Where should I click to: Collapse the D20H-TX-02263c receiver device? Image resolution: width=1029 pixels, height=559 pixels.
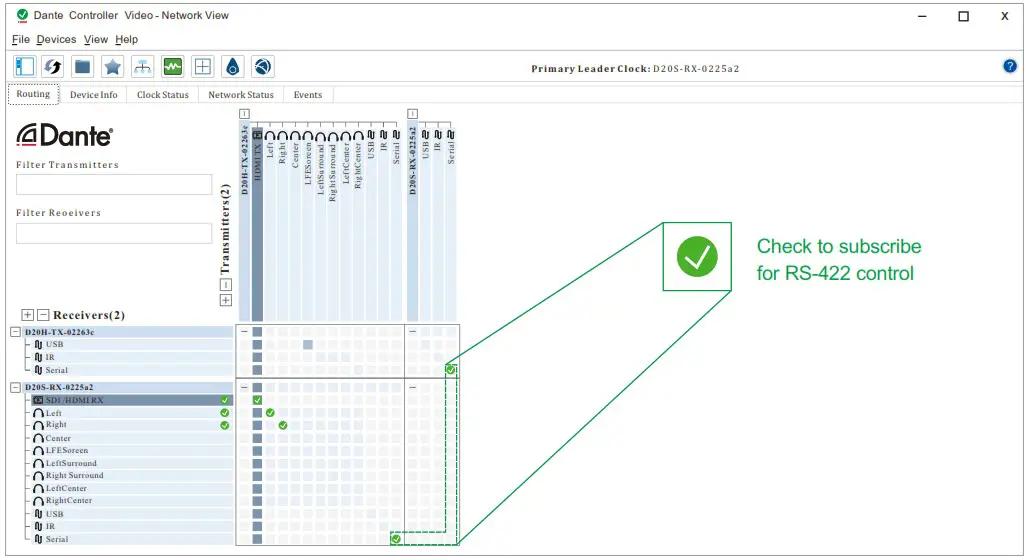[x=16, y=332]
